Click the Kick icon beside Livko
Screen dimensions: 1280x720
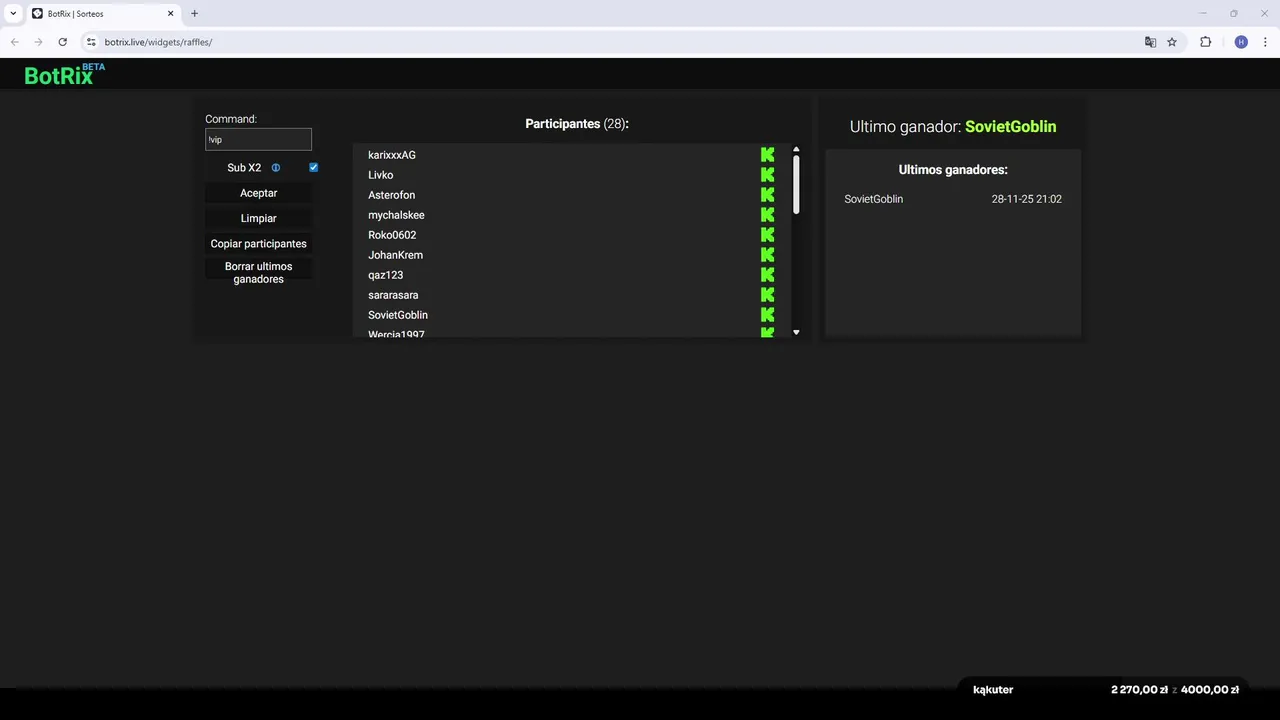[767, 175]
